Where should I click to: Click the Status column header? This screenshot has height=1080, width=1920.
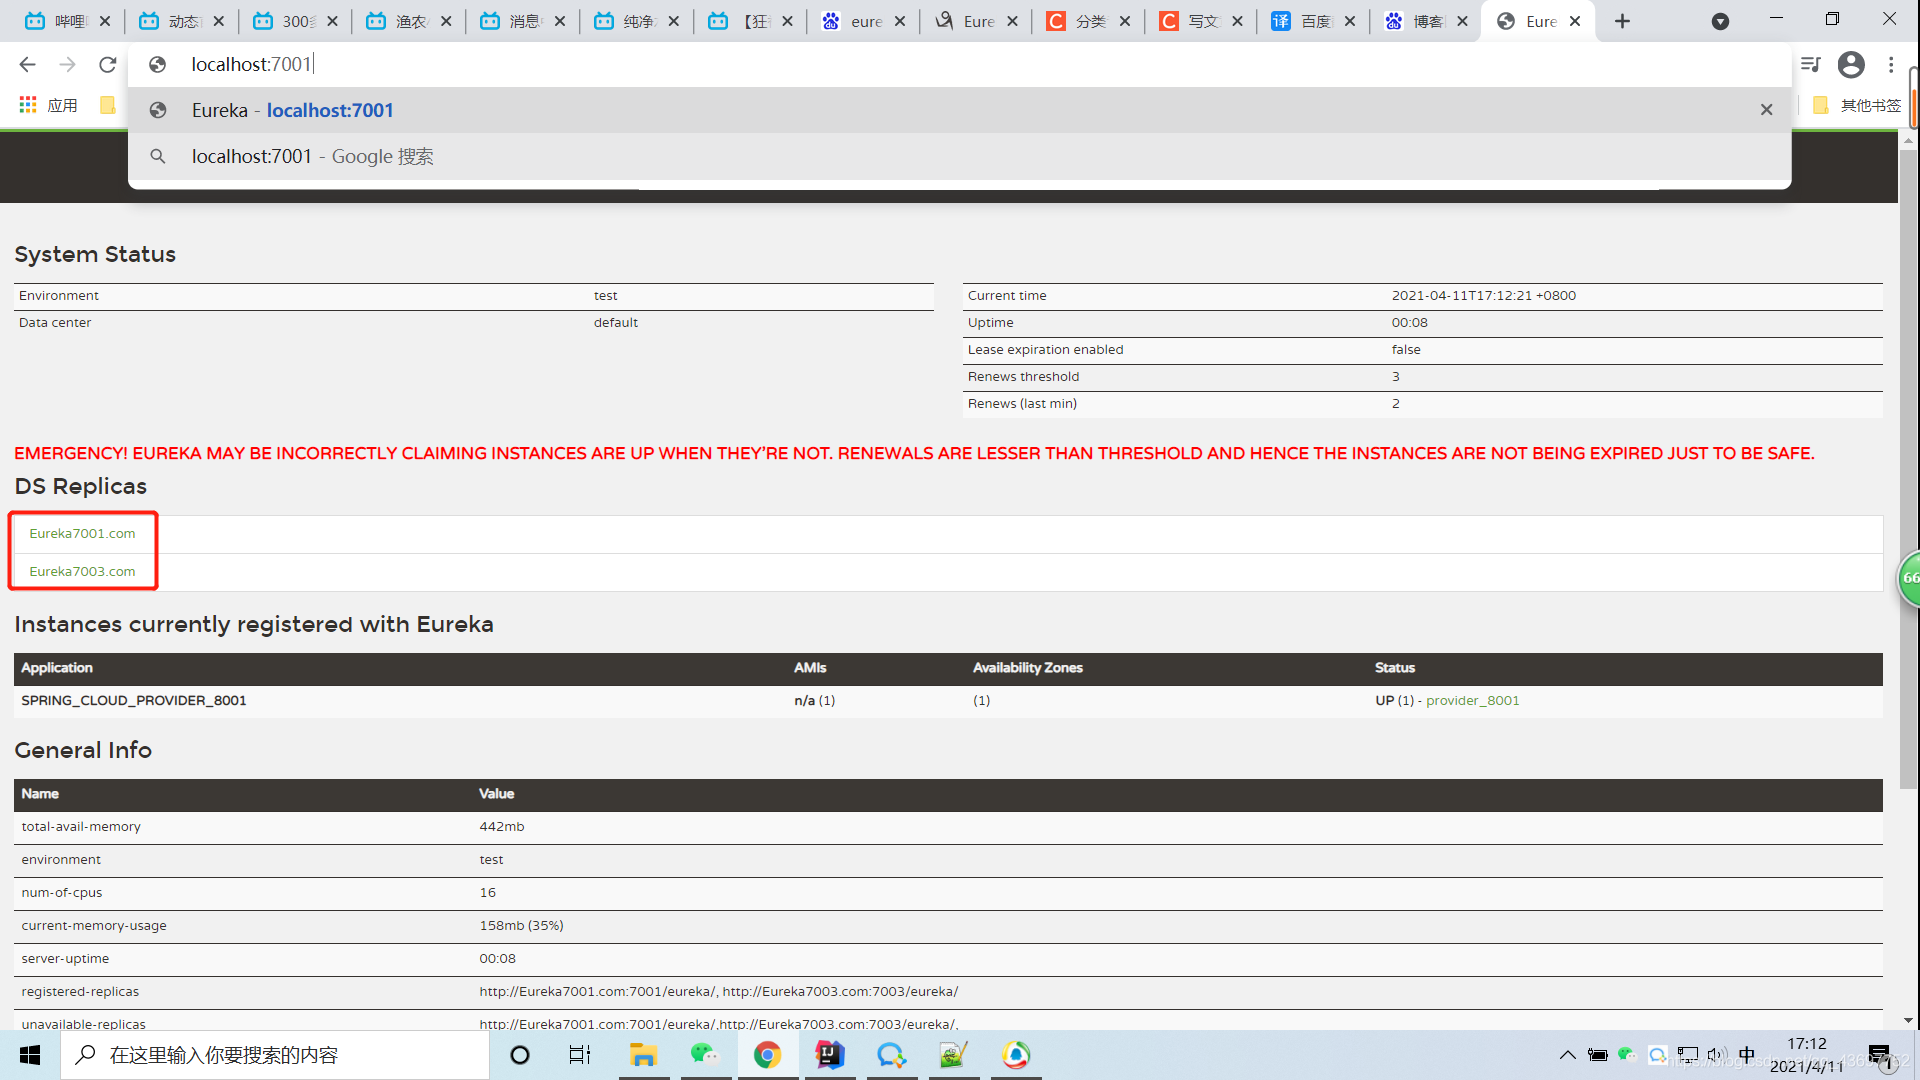pyautogui.click(x=1394, y=667)
